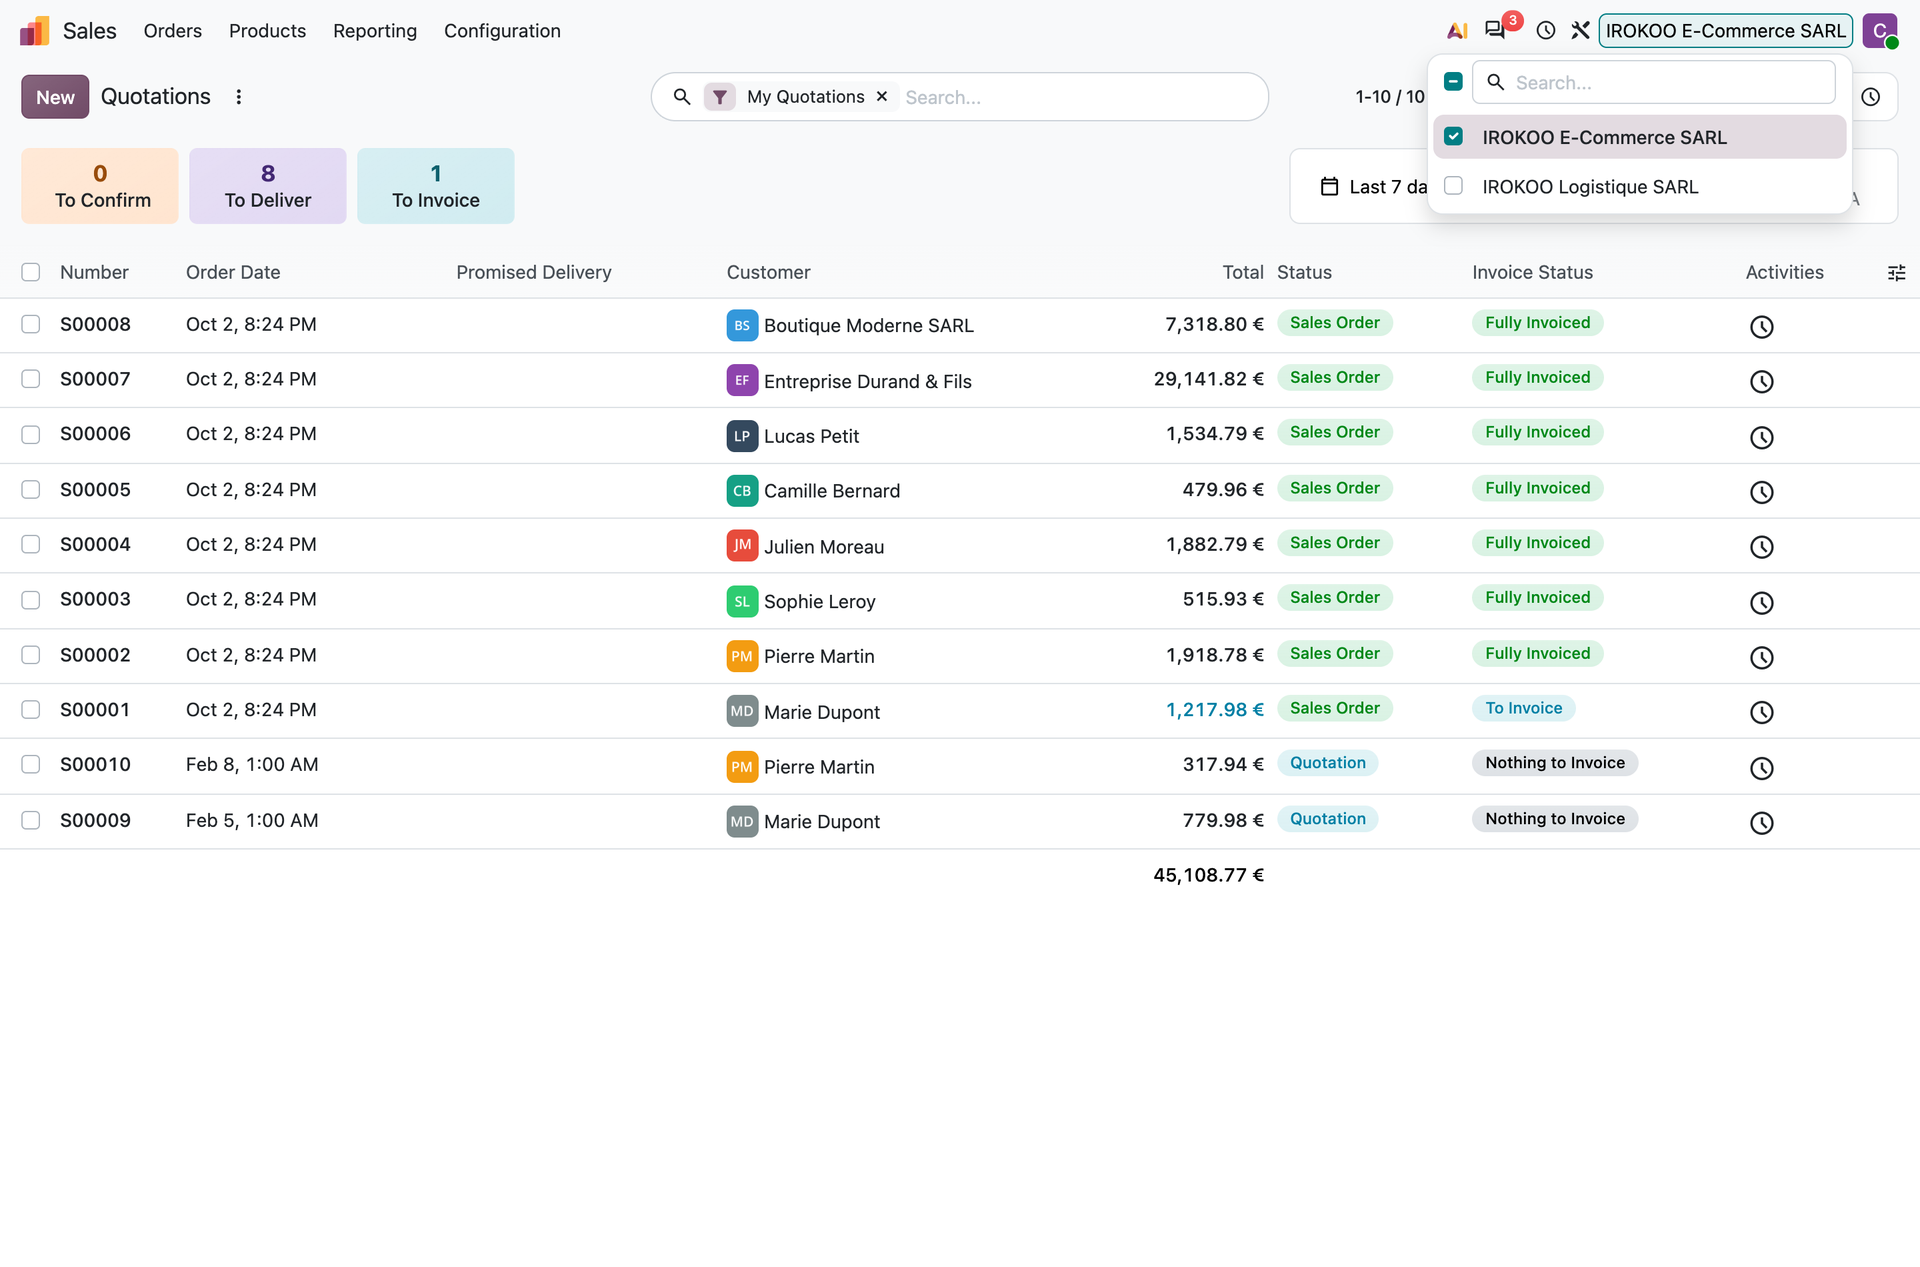The width and height of the screenshot is (1920, 1267).
Task: Sort by Total column header
Action: [1243, 272]
